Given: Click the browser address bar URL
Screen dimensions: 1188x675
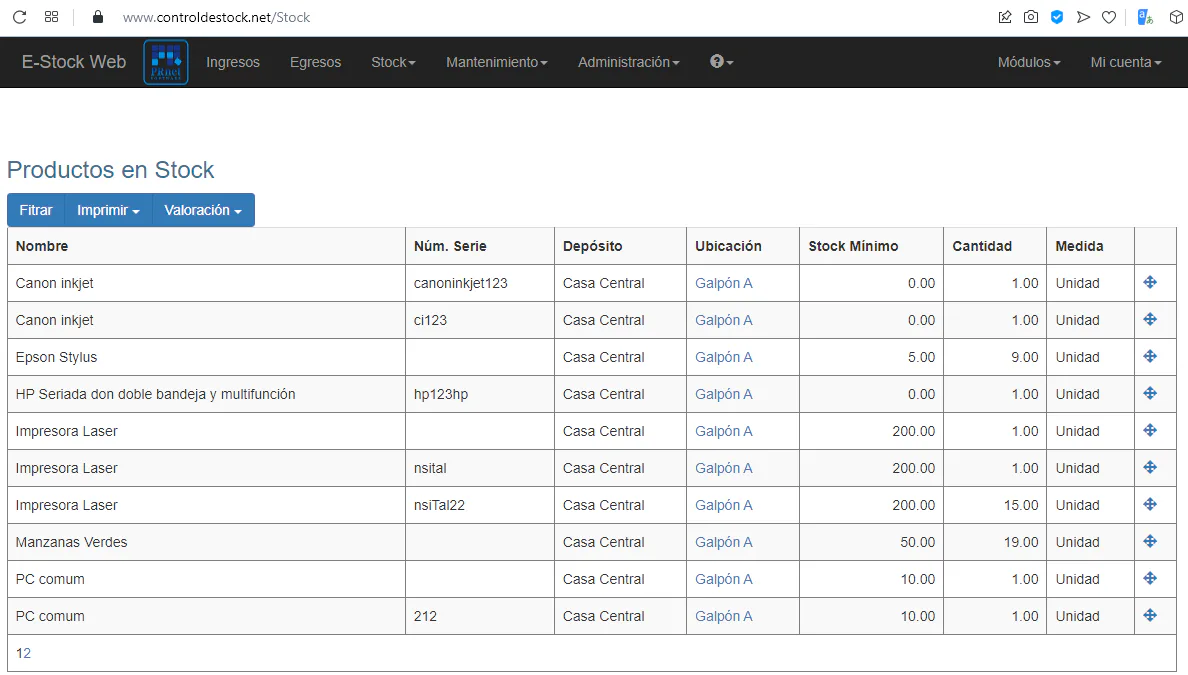Looking at the screenshot, I should click(216, 17).
